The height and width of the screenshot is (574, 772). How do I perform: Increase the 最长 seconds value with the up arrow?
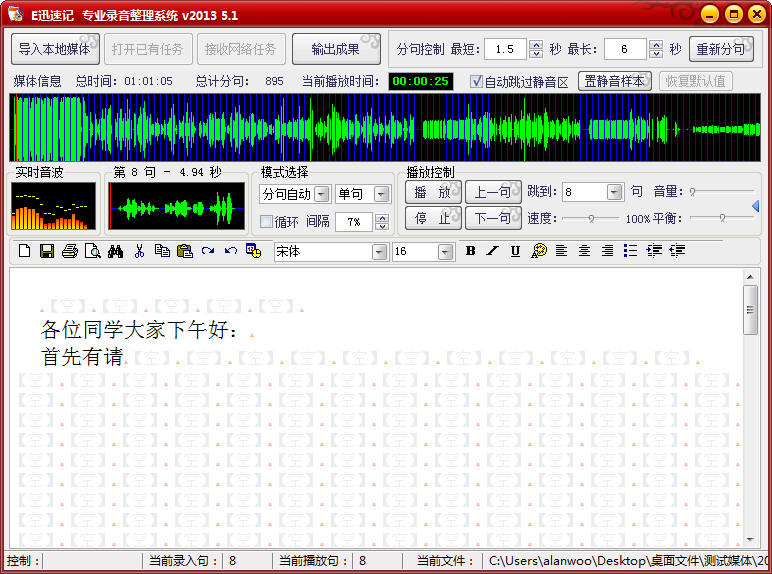[x=656, y=45]
